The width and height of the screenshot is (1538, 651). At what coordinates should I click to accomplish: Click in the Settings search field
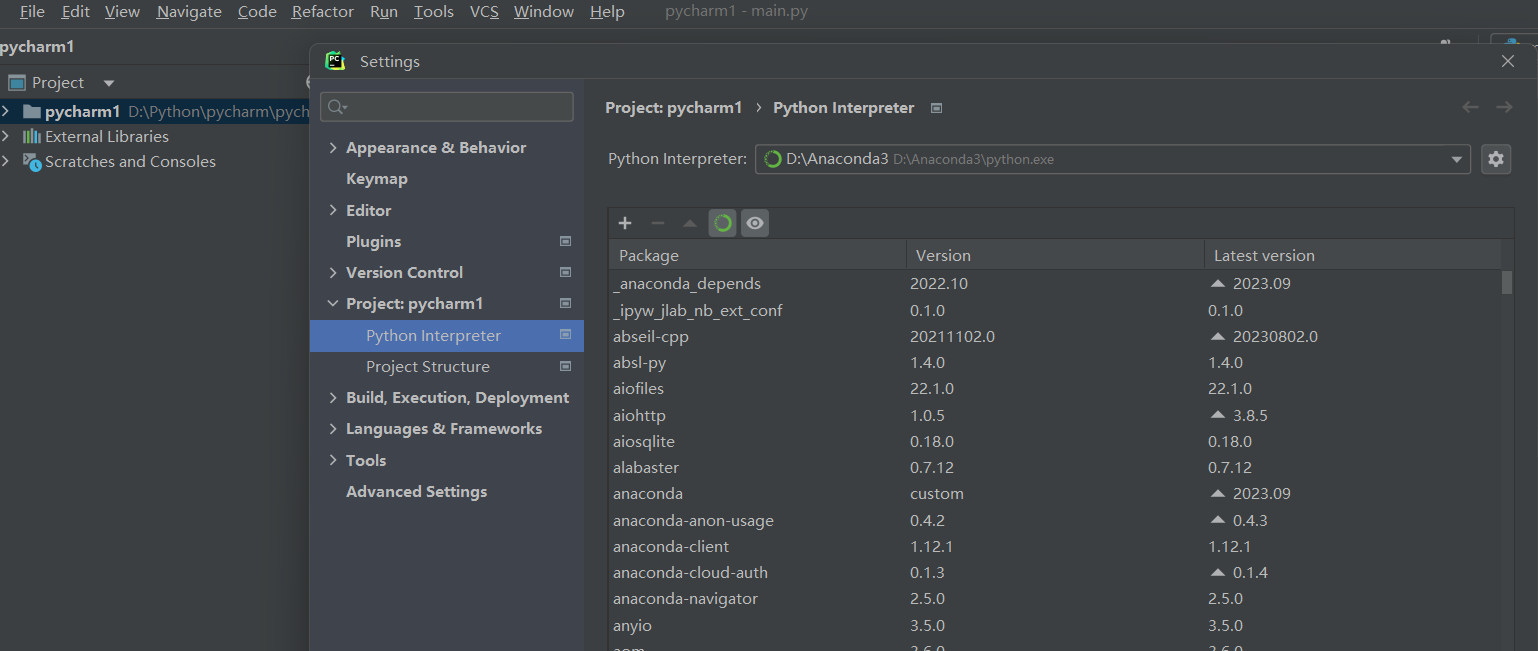click(x=447, y=107)
